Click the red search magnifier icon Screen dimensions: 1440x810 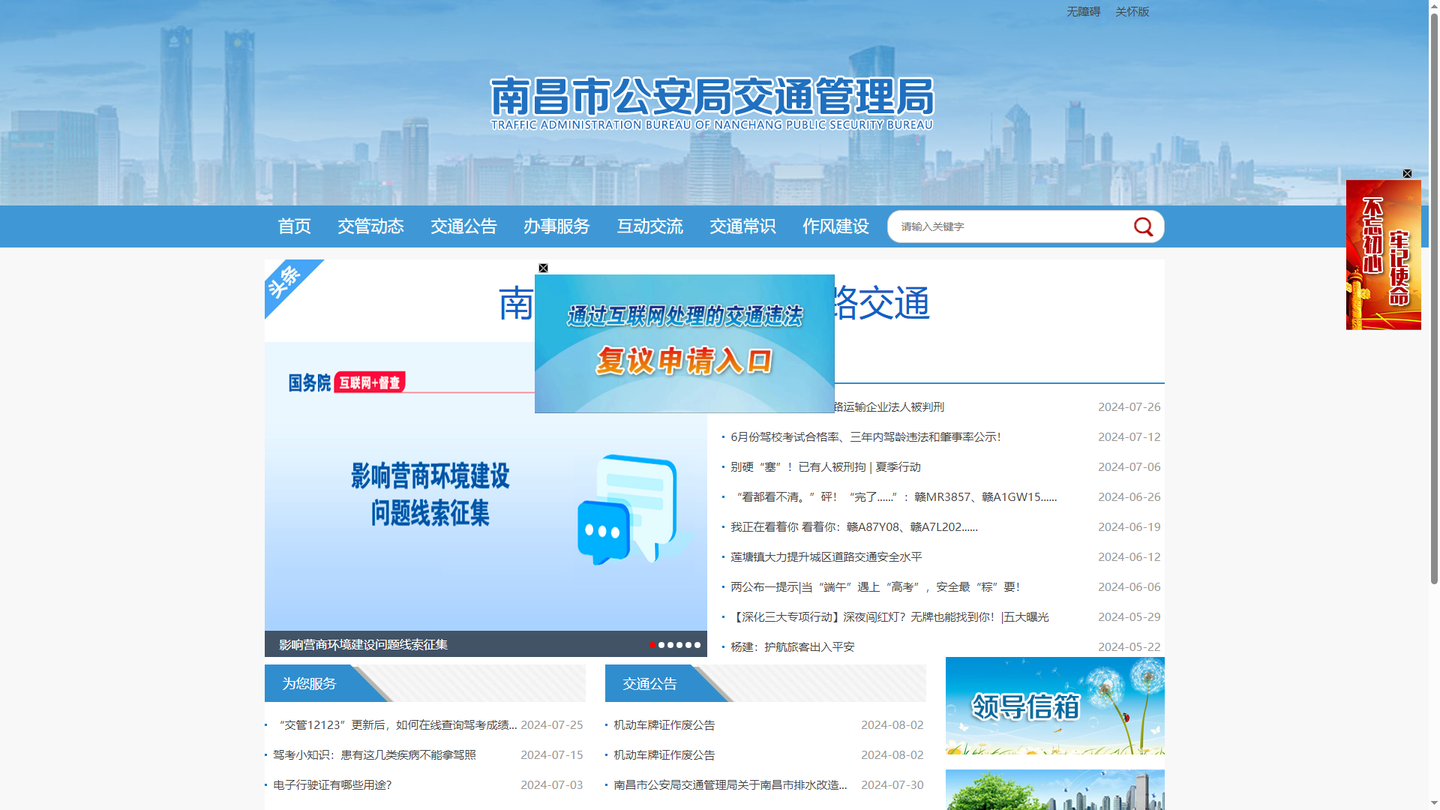1143,227
